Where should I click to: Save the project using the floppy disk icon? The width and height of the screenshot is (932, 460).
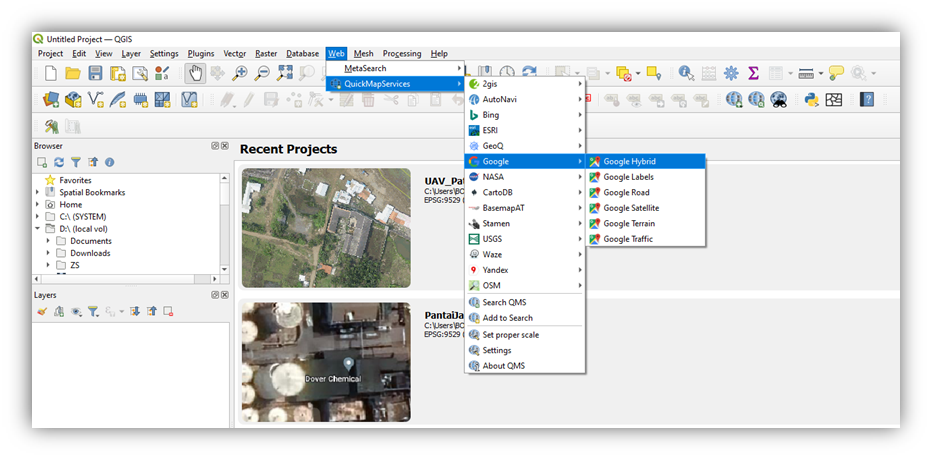95,73
